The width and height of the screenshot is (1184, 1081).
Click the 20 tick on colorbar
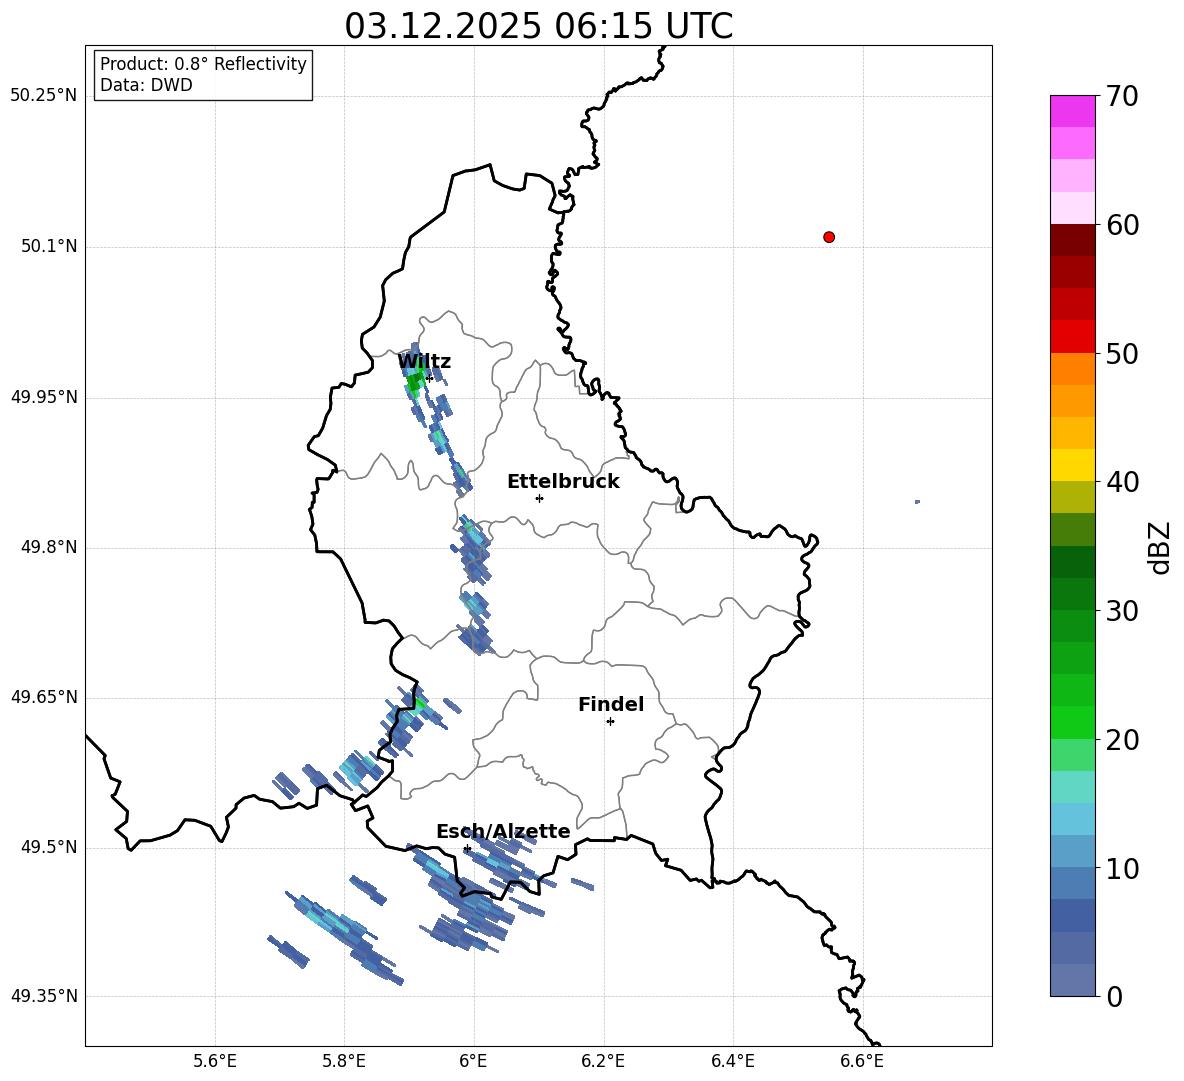(1122, 740)
